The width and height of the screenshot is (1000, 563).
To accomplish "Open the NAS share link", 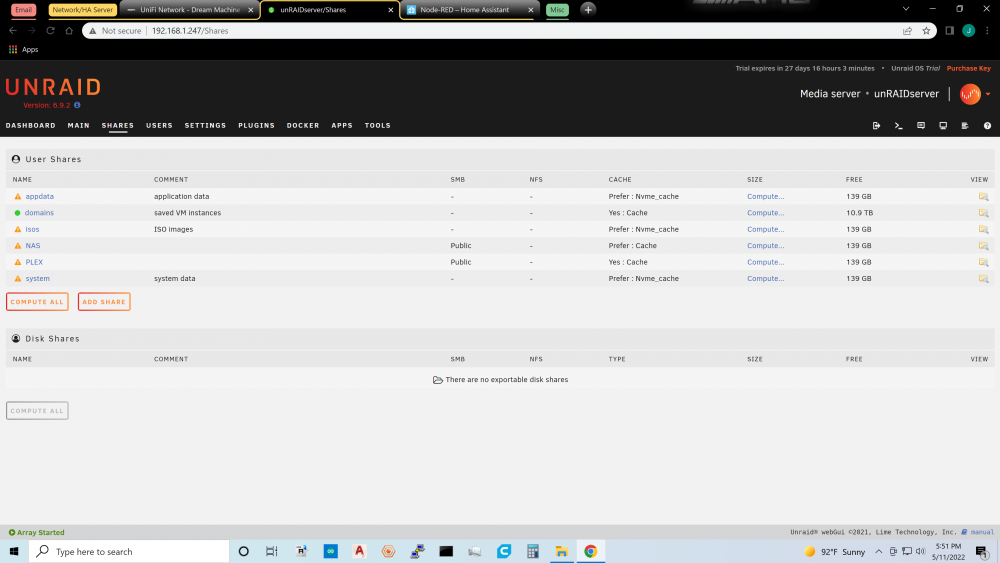I will (x=33, y=245).
